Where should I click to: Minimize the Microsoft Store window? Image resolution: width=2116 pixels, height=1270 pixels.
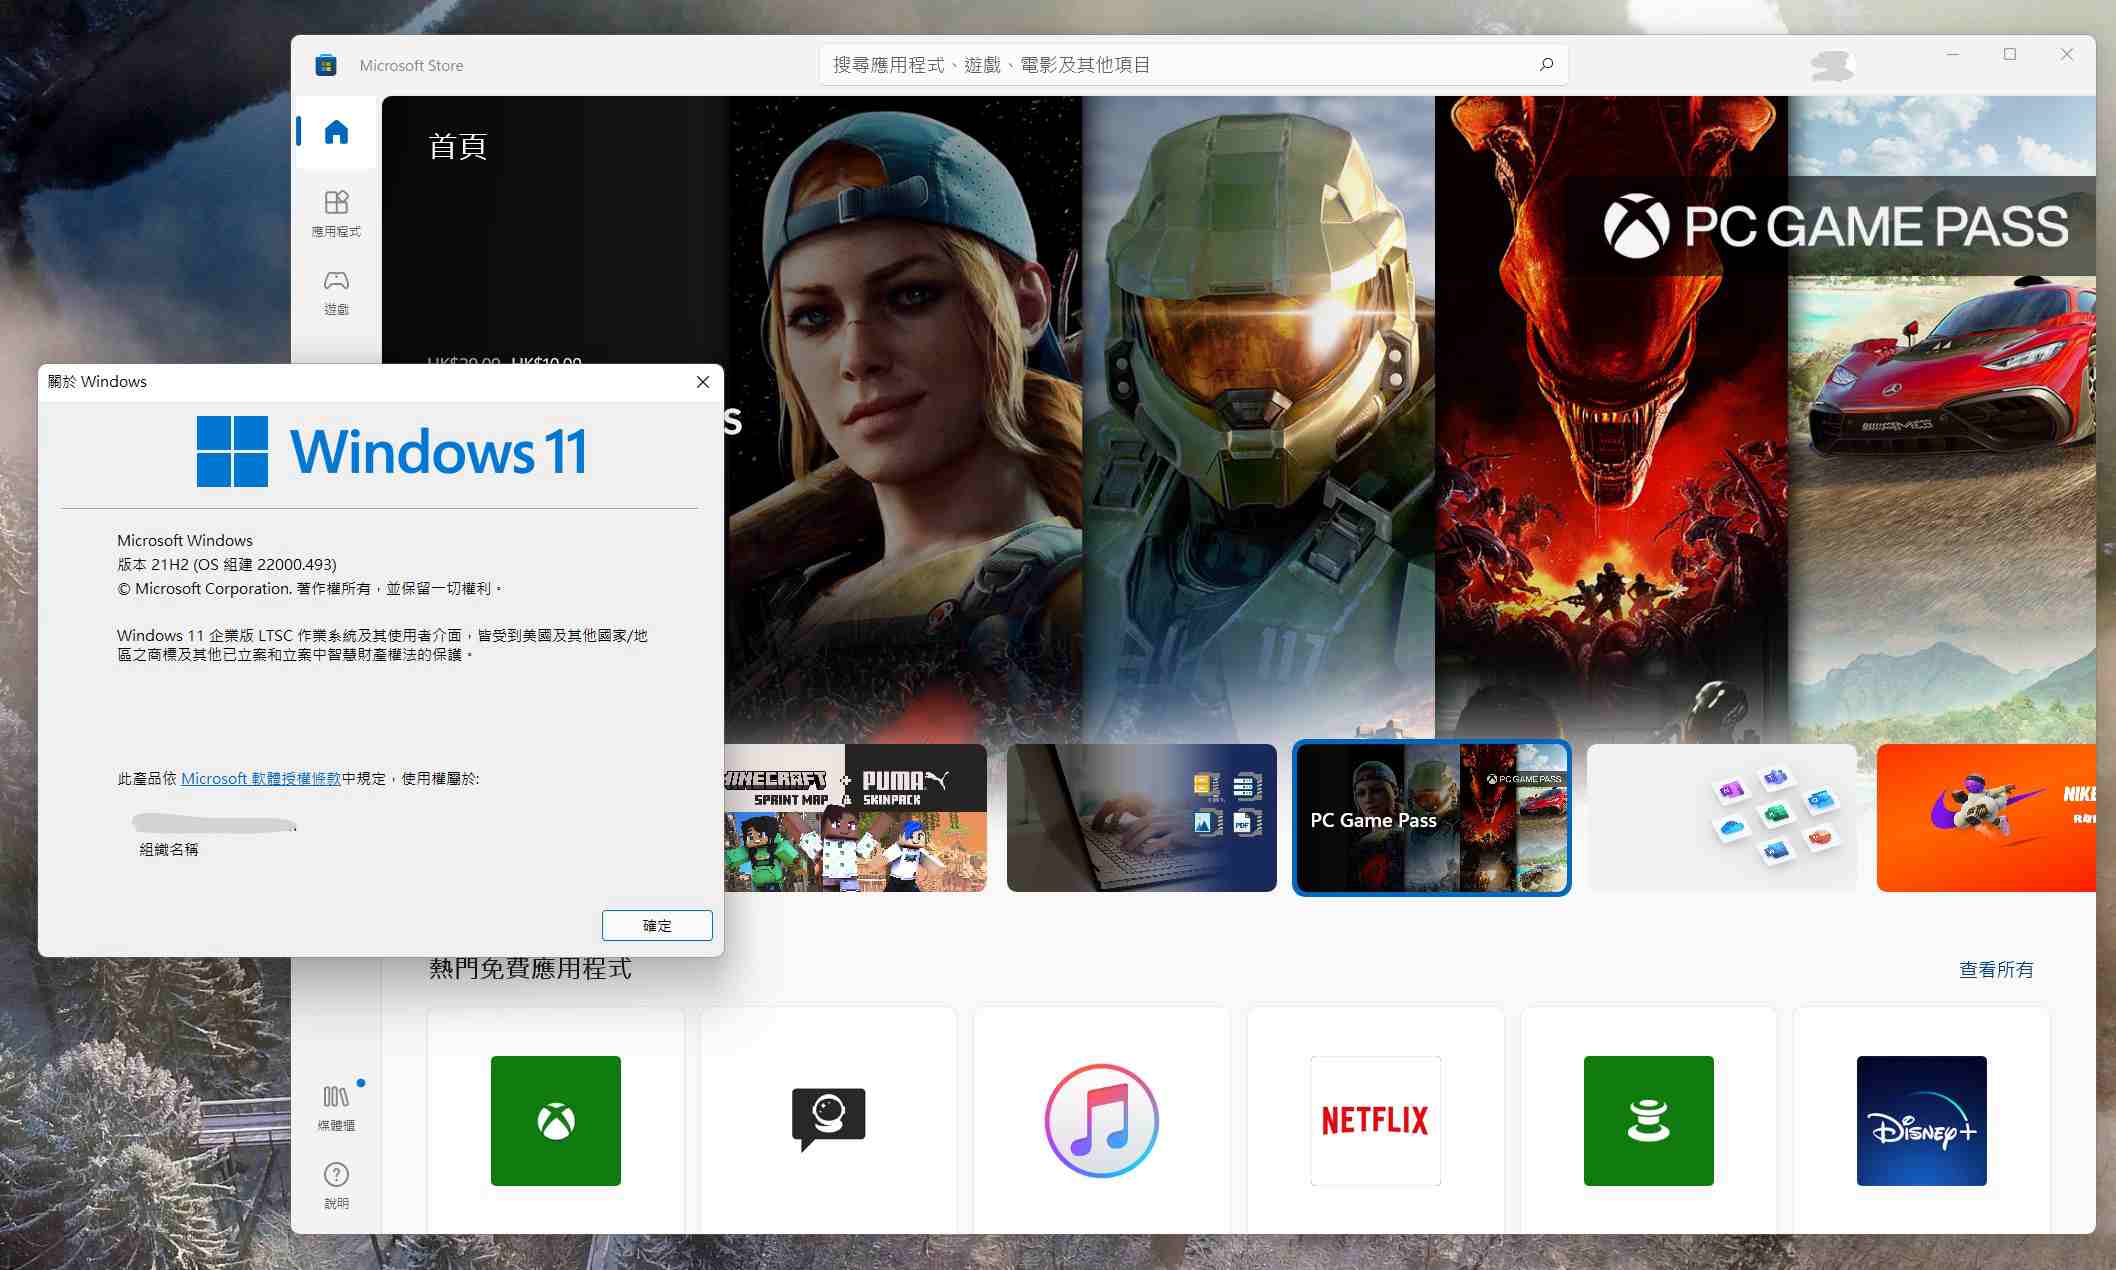[x=1953, y=55]
